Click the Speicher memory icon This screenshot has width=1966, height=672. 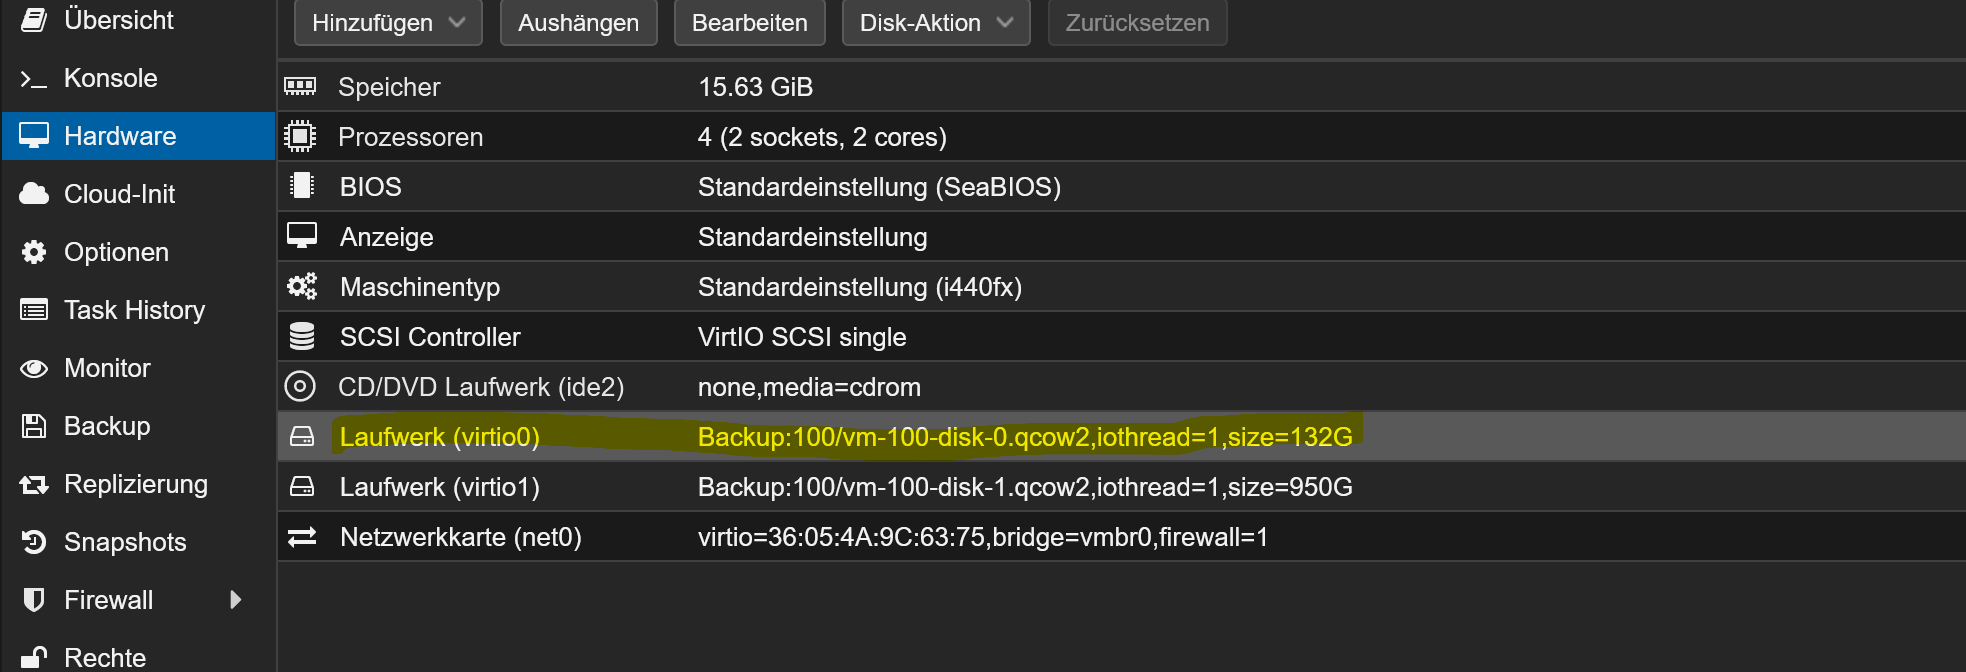point(300,87)
